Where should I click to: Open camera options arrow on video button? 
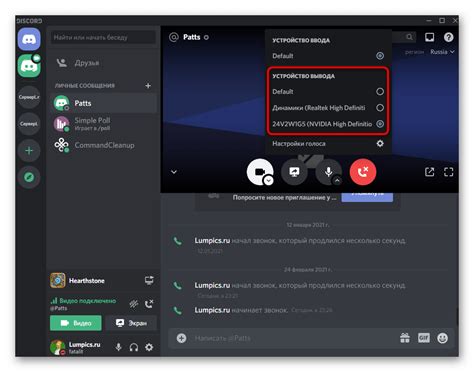[268, 180]
